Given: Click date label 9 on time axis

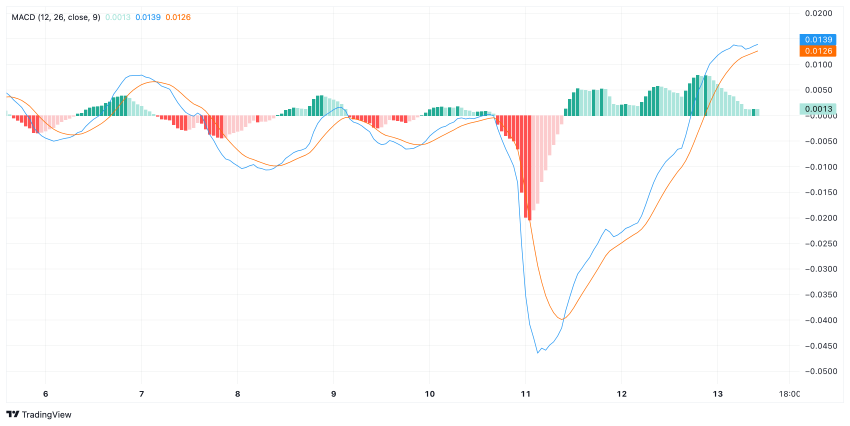Looking at the screenshot, I should [333, 394].
